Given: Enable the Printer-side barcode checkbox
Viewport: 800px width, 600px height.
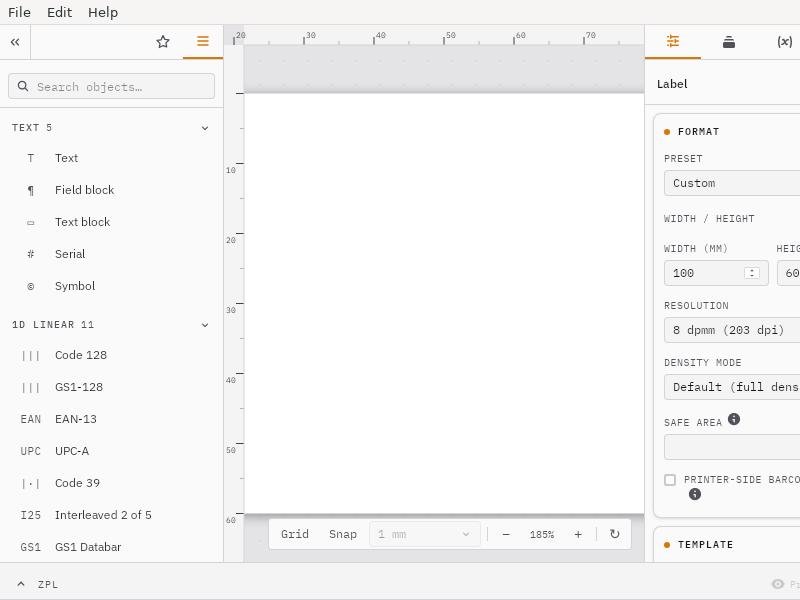Looking at the screenshot, I should (670, 480).
